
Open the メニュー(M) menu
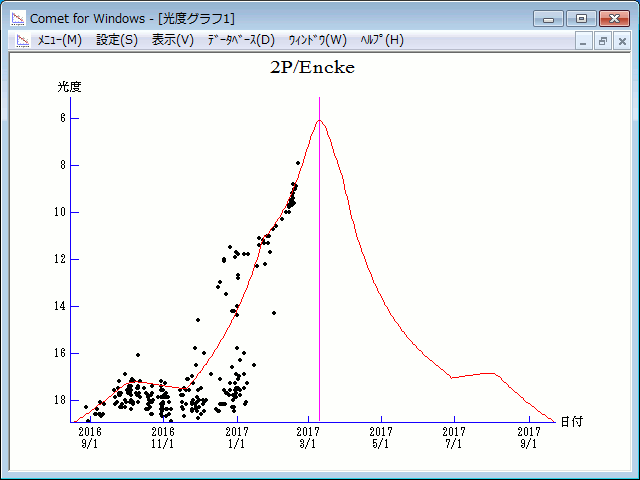click(60, 40)
